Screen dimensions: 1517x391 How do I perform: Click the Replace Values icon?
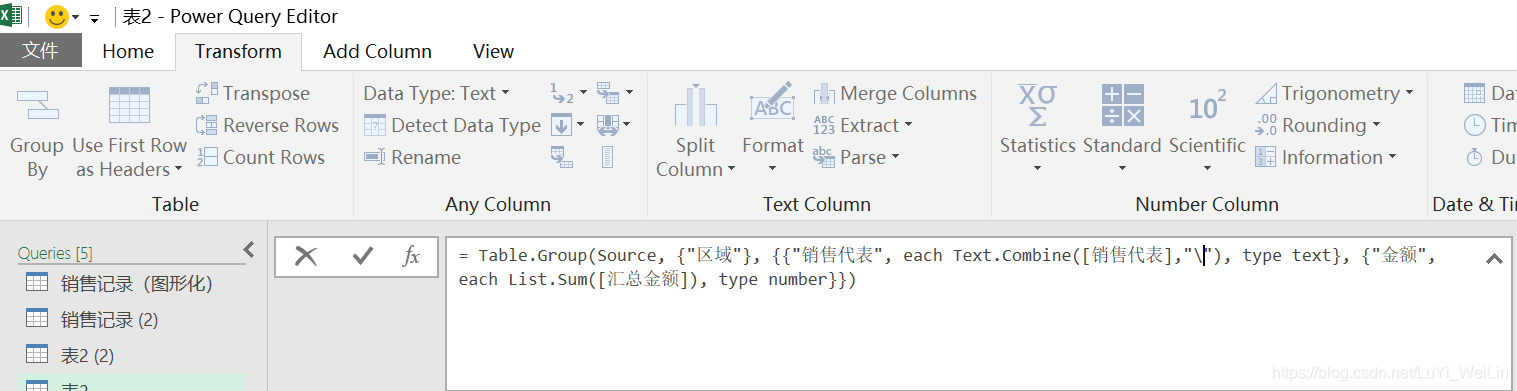click(562, 93)
